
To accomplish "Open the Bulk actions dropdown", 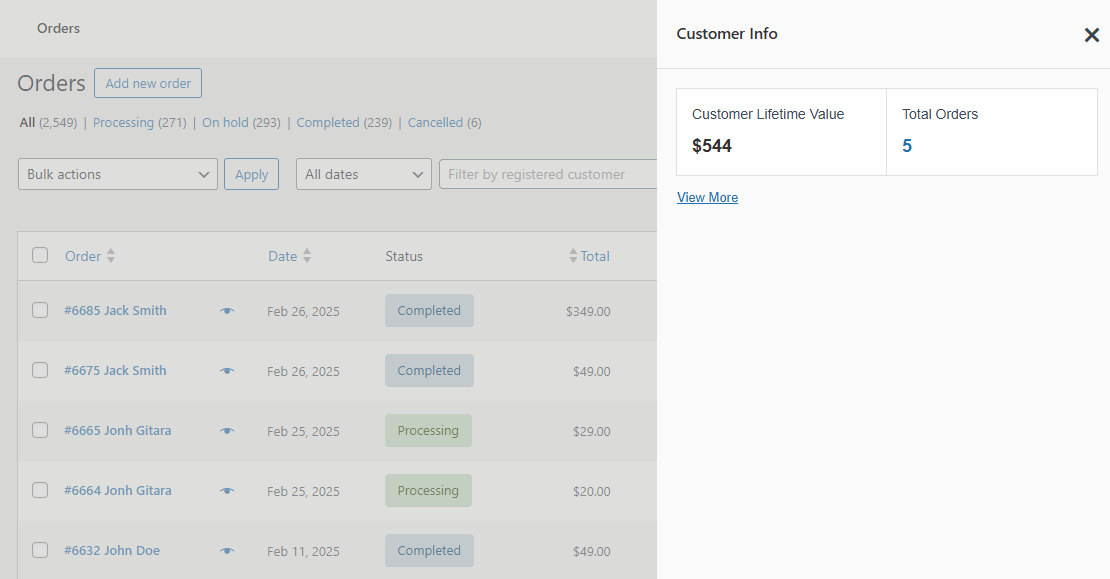I will click(118, 174).
